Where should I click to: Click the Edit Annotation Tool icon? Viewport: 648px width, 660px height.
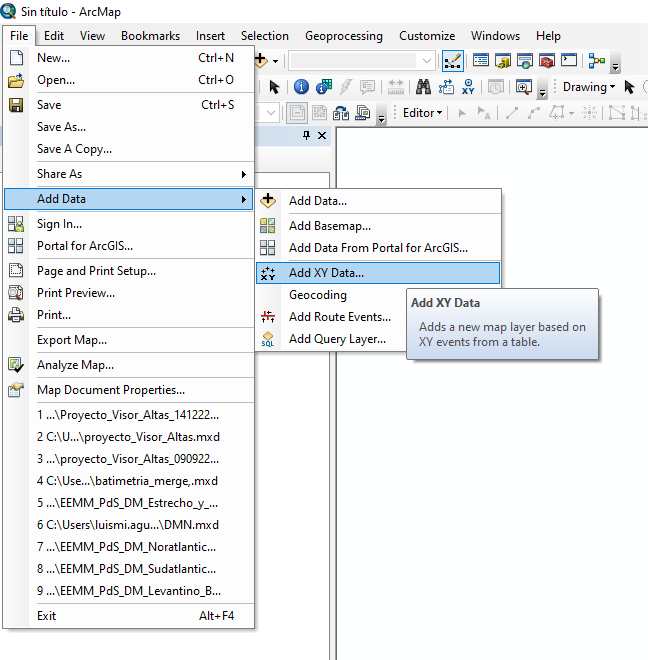click(x=483, y=113)
